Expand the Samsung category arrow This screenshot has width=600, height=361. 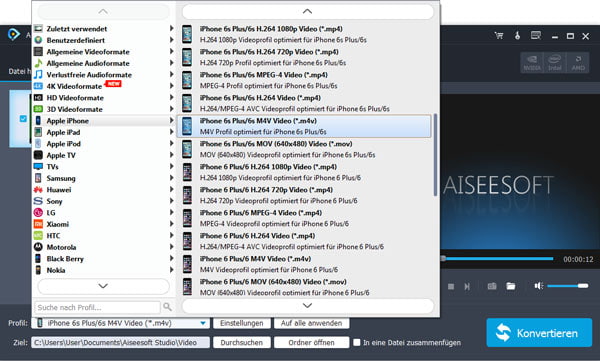click(x=171, y=178)
